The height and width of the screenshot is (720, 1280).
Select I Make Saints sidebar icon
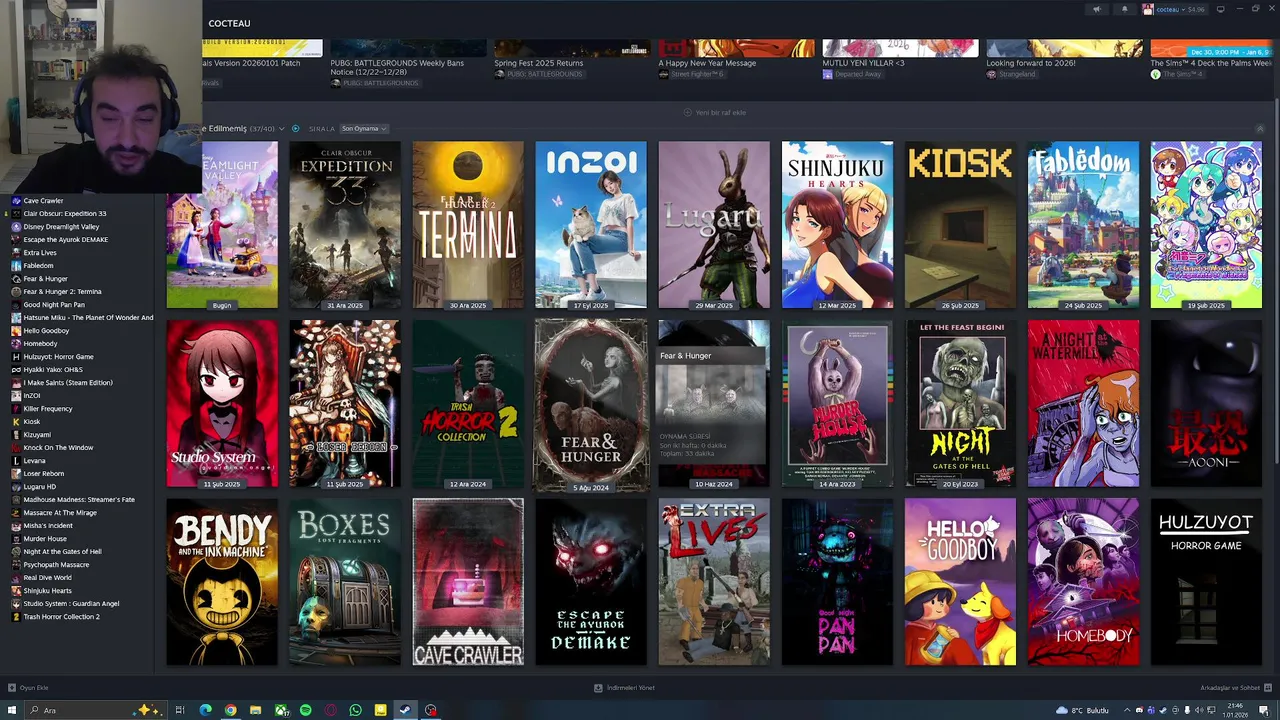click(16, 383)
